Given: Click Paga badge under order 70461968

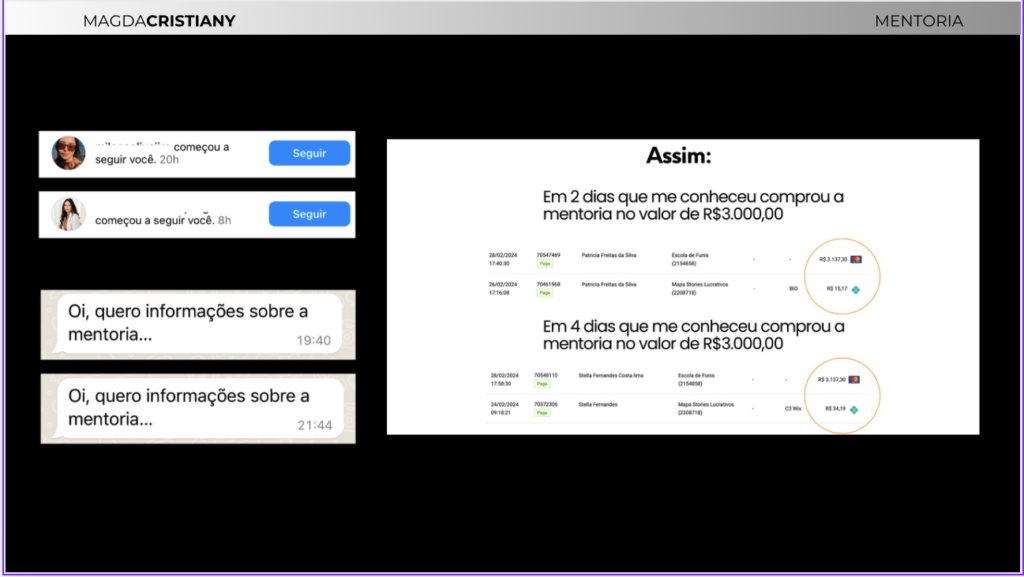Looking at the screenshot, I should pyautogui.click(x=544, y=293).
